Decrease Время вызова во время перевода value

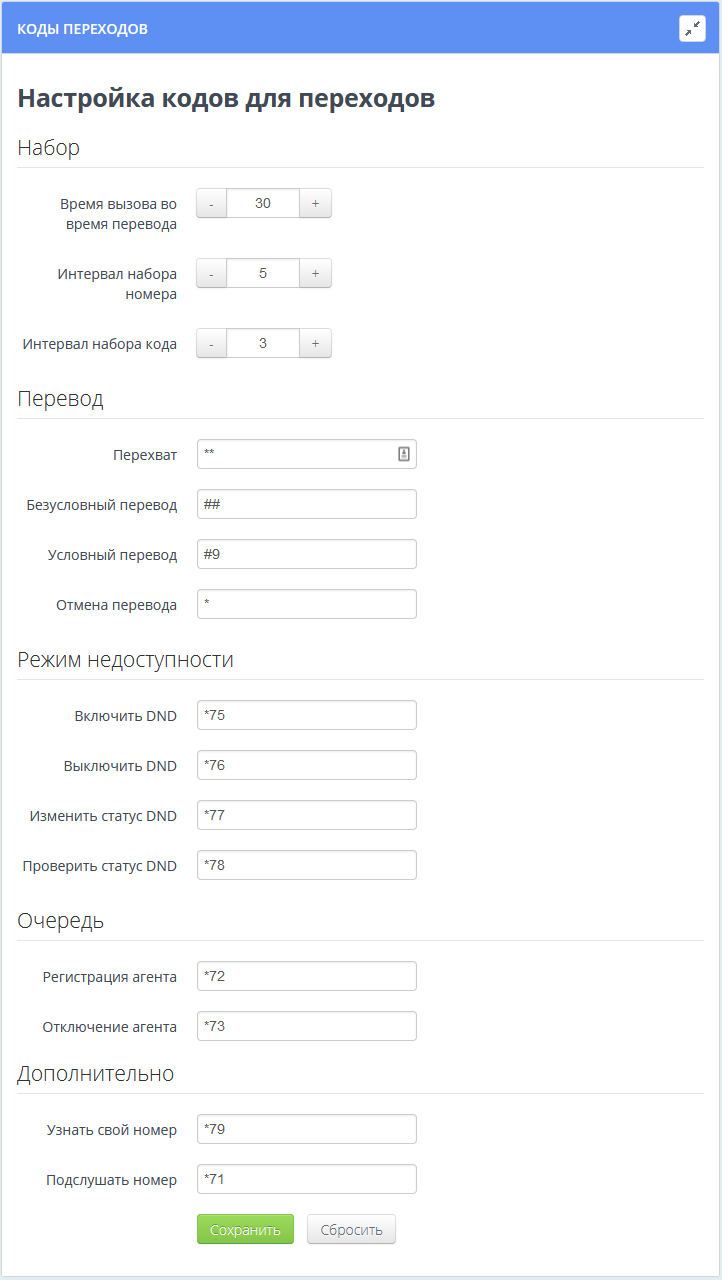tap(212, 203)
